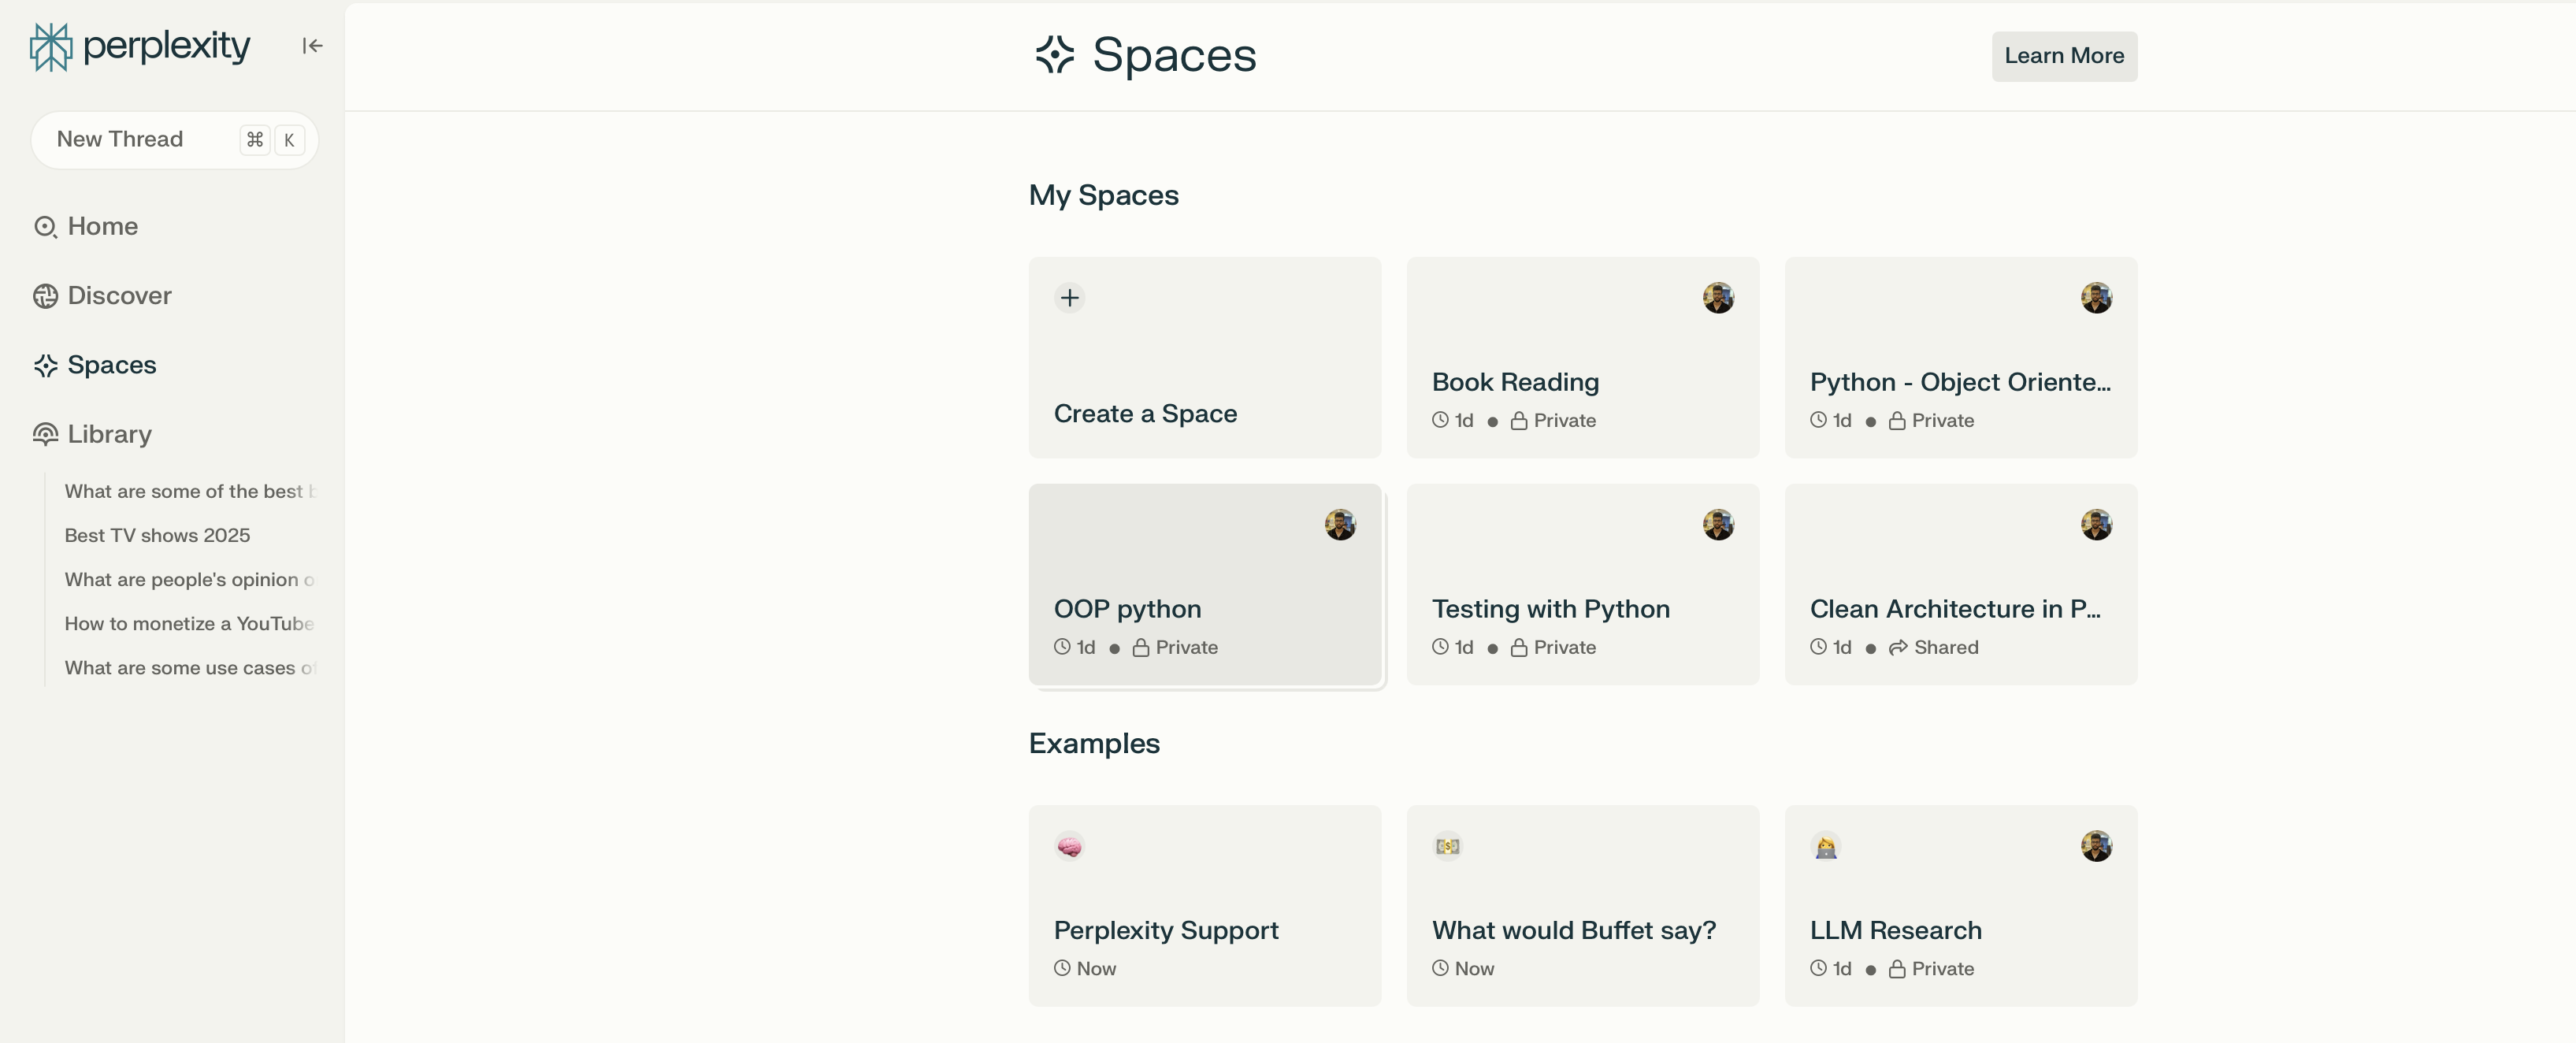Click the Perplexity logo icon
The height and width of the screenshot is (1043, 2576).
tap(50, 47)
